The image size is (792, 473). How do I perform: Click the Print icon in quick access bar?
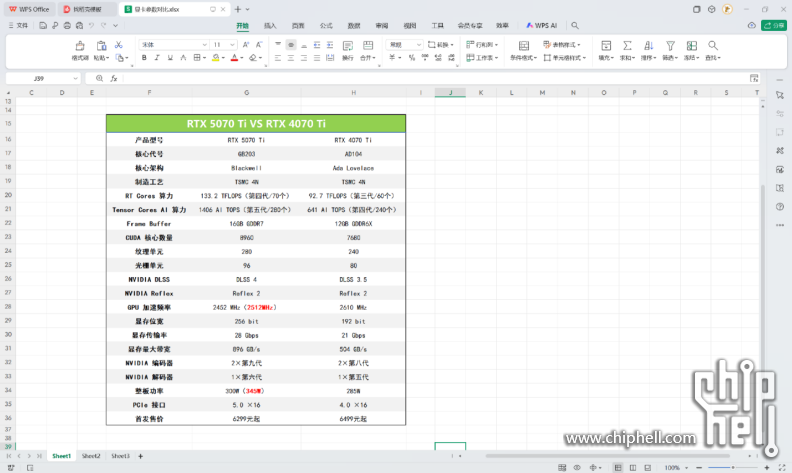pos(67,25)
